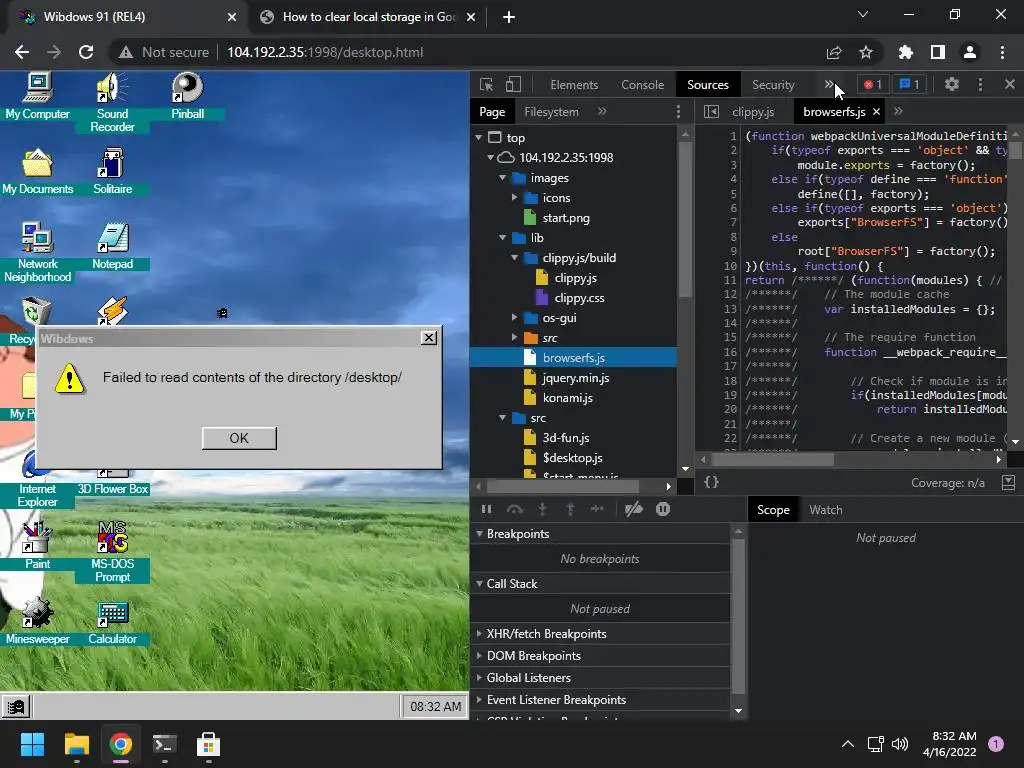Image resolution: width=1024 pixels, height=768 pixels.
Task: Launch the Notepad desktop icon
Action: (x=112, y=247)
